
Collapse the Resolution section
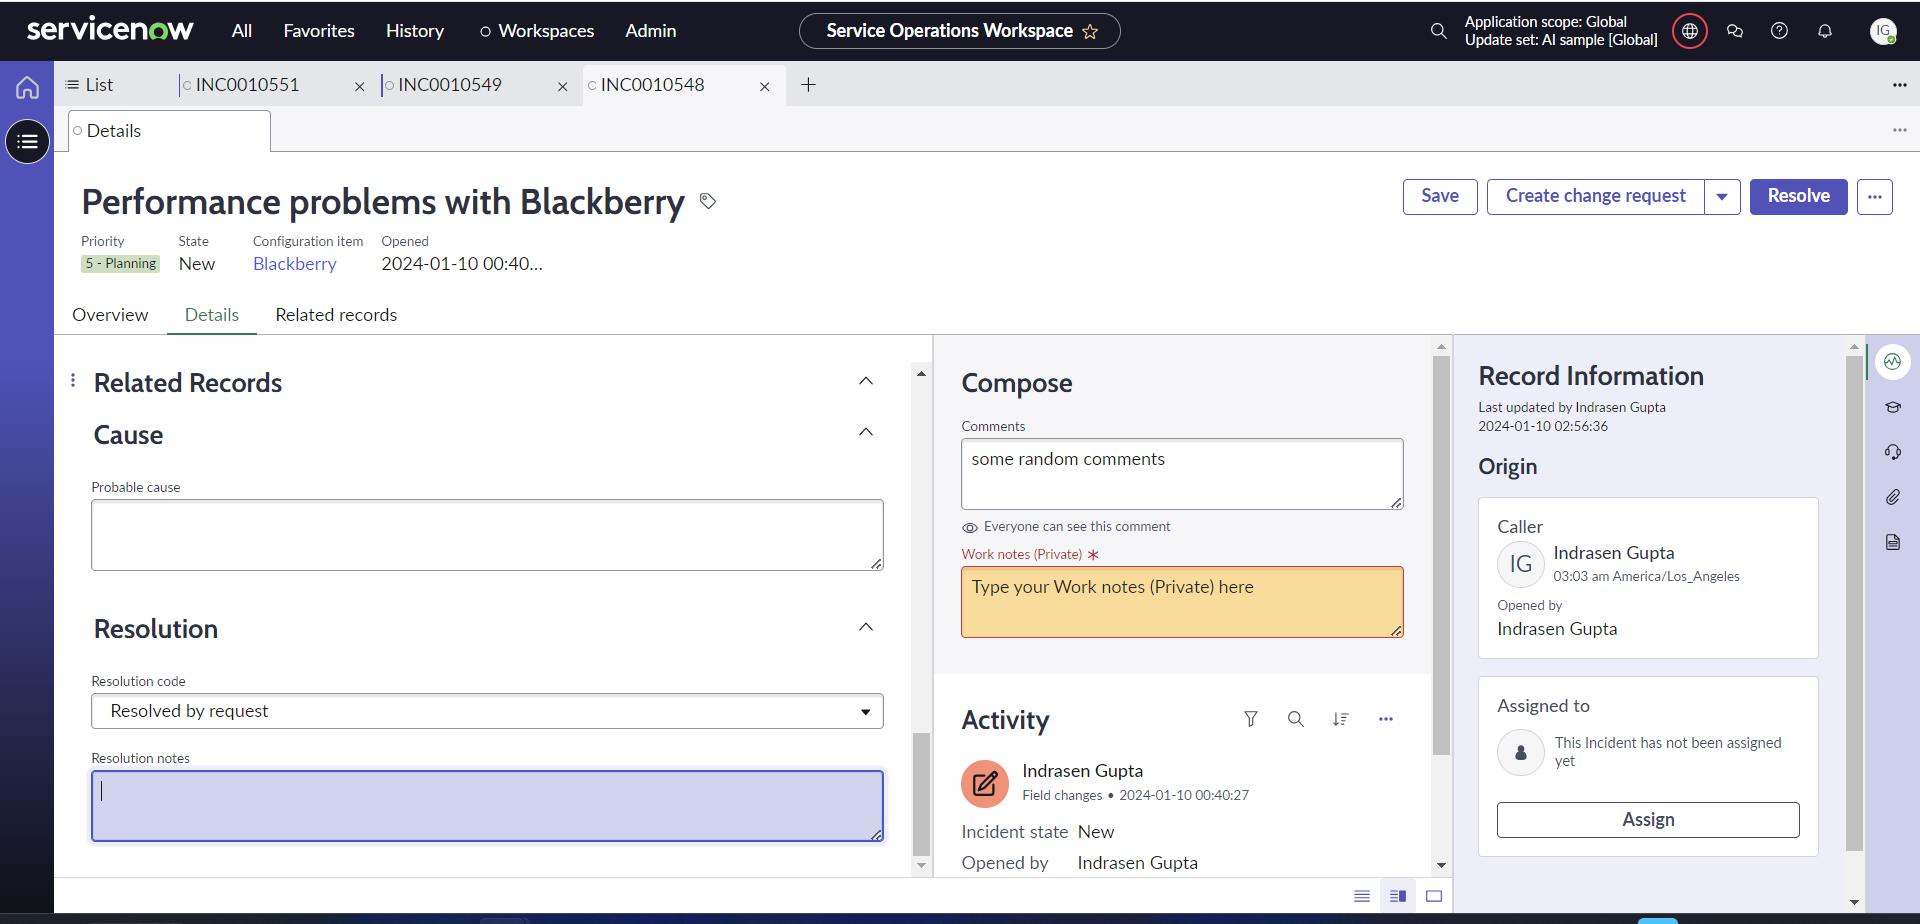point(866,627)
